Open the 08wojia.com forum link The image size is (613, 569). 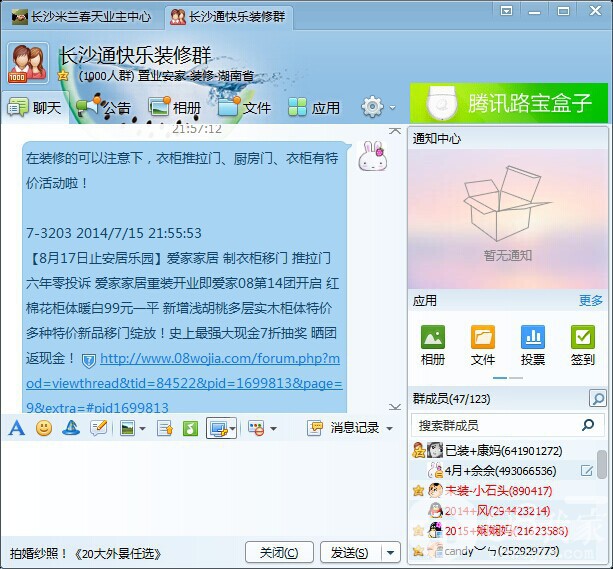click(x=220, y=359)
